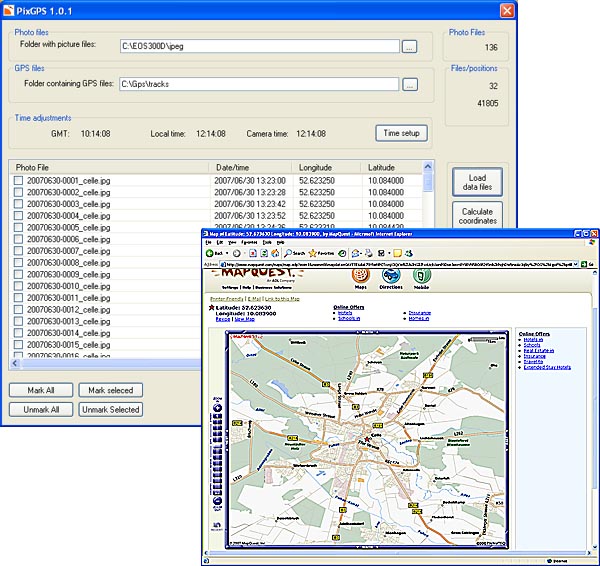The image size is (600, 566).
Task: Click the Calculate coordinates button
Action: (477, 215)
